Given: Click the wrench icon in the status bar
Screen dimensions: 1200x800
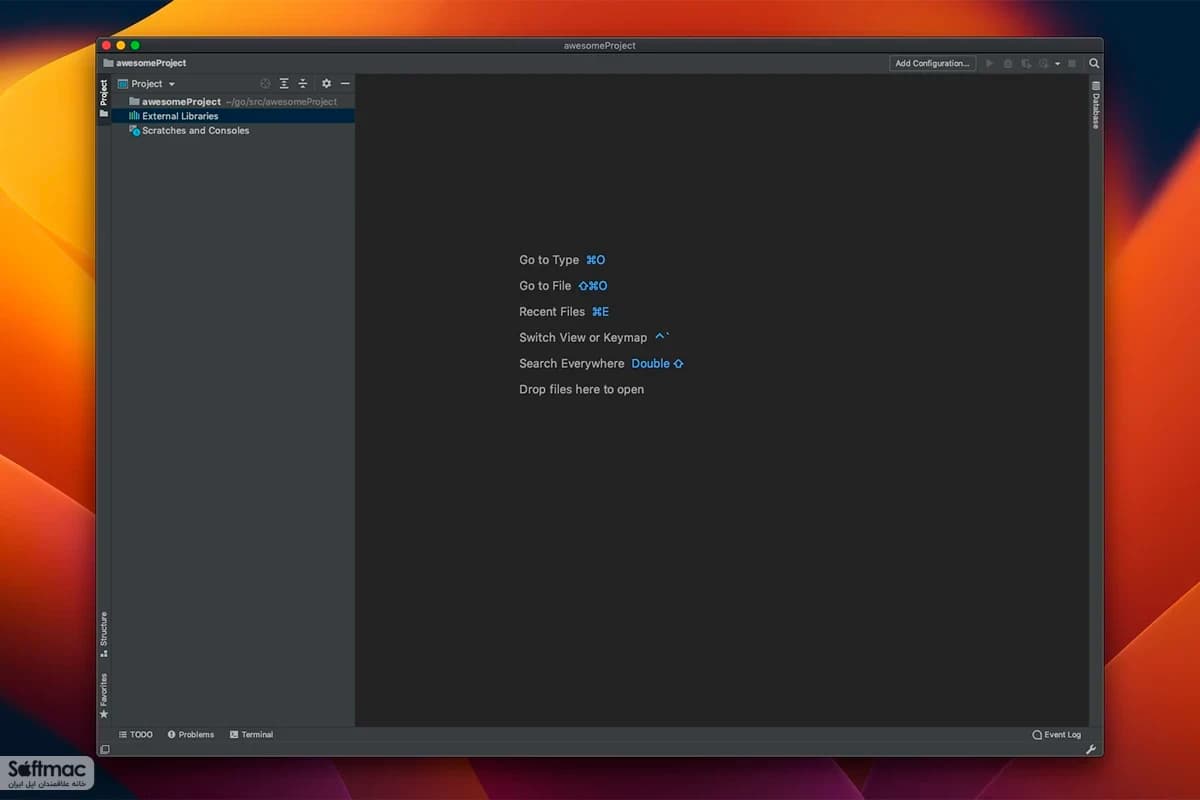Looking at the screenshot, I should click(x=1091, y=749).
